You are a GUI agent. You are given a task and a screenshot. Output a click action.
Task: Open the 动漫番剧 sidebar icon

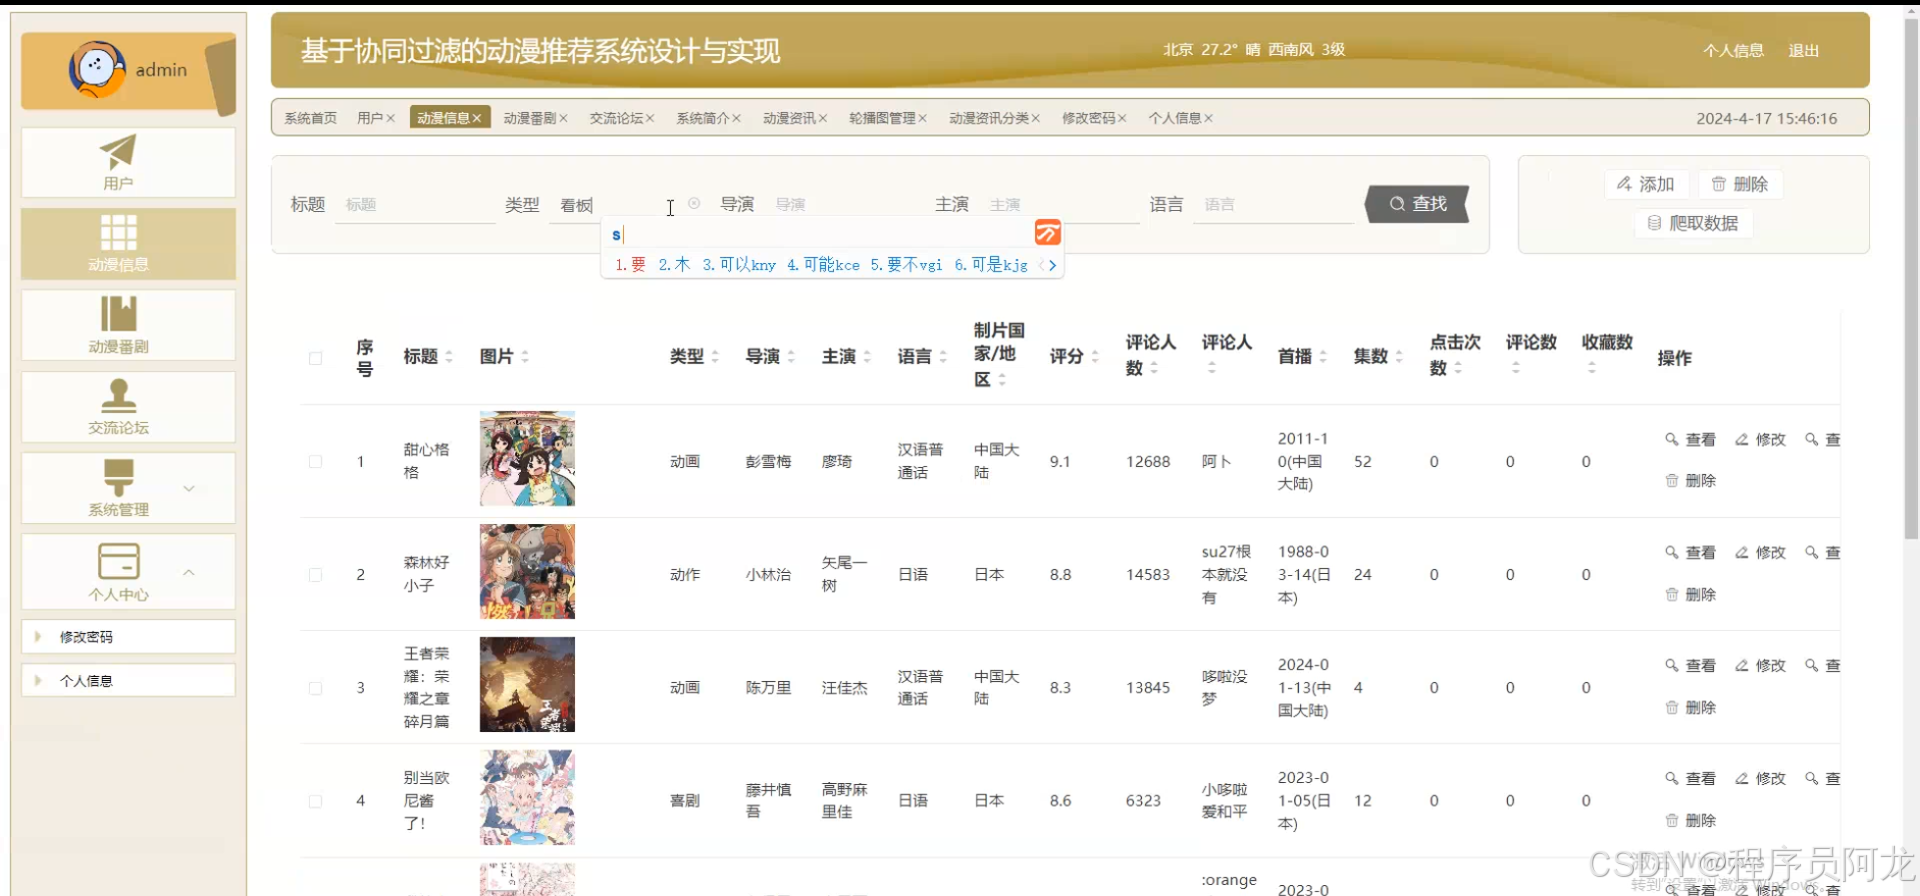click(x=118, y=314)
